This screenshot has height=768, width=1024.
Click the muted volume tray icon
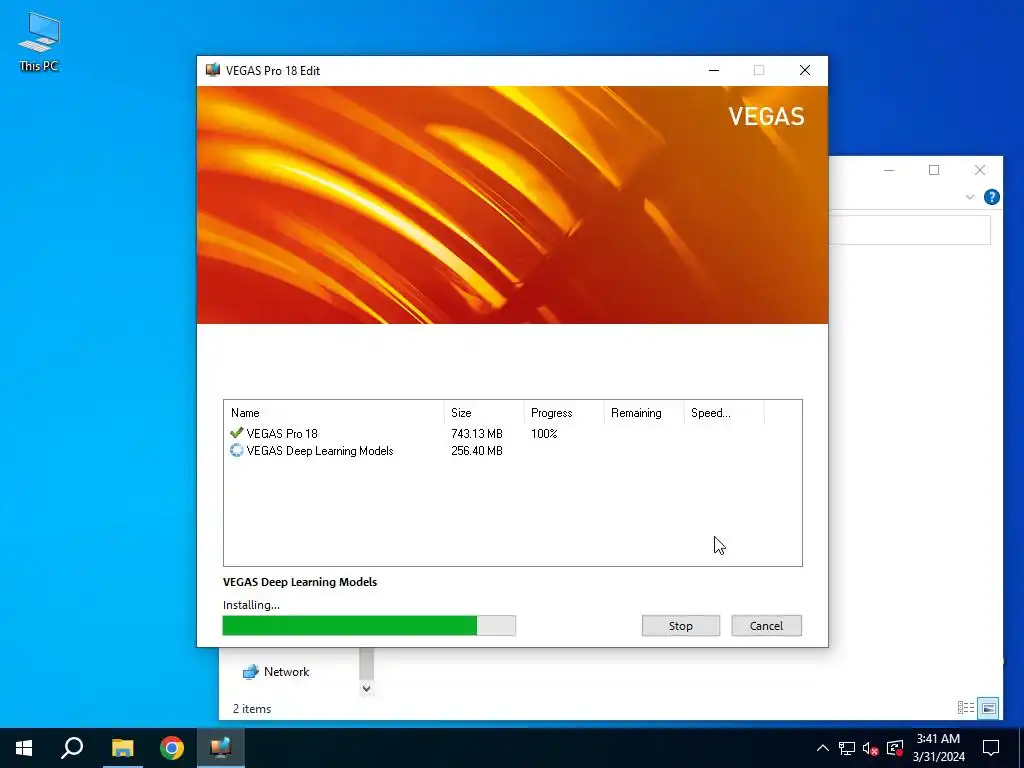point(871,748)
